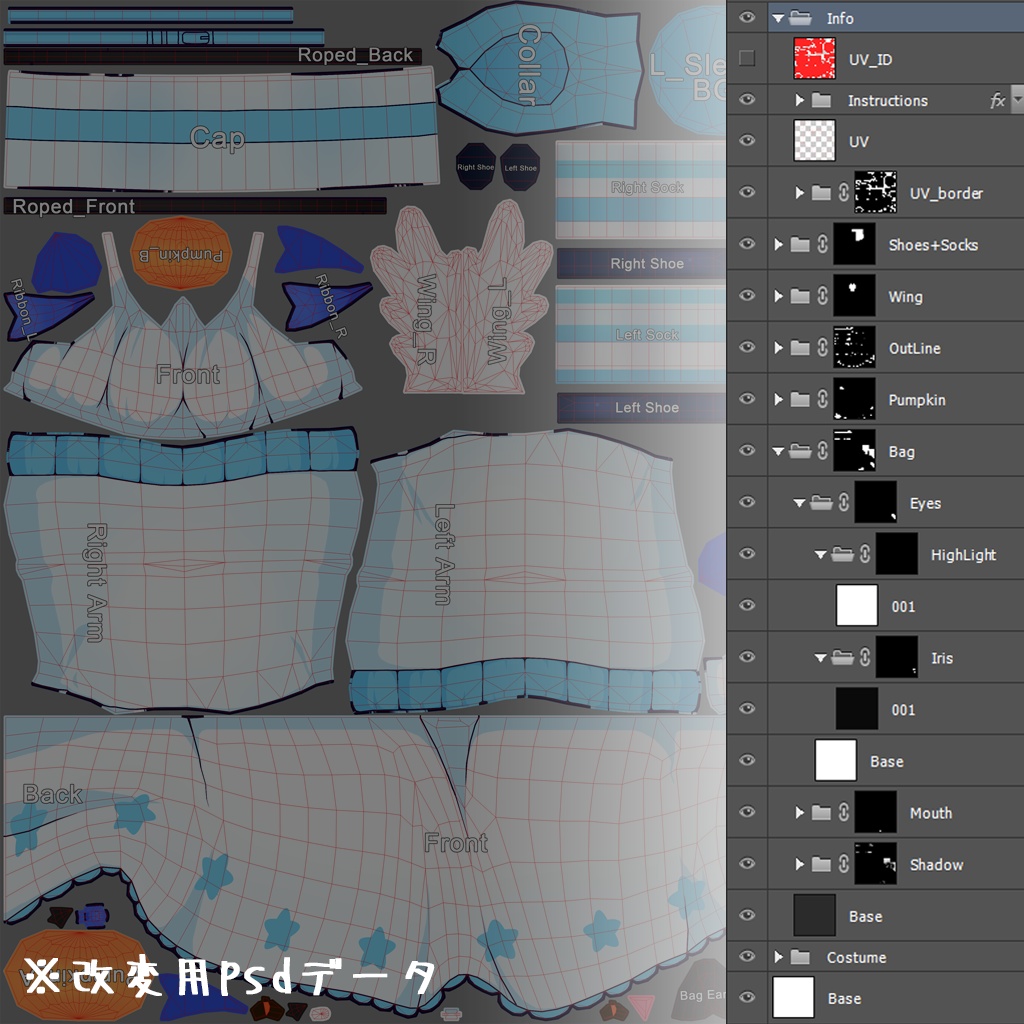Click the Cap label on the UV canvas
1024x1024 pixels.
pos(217,138)
